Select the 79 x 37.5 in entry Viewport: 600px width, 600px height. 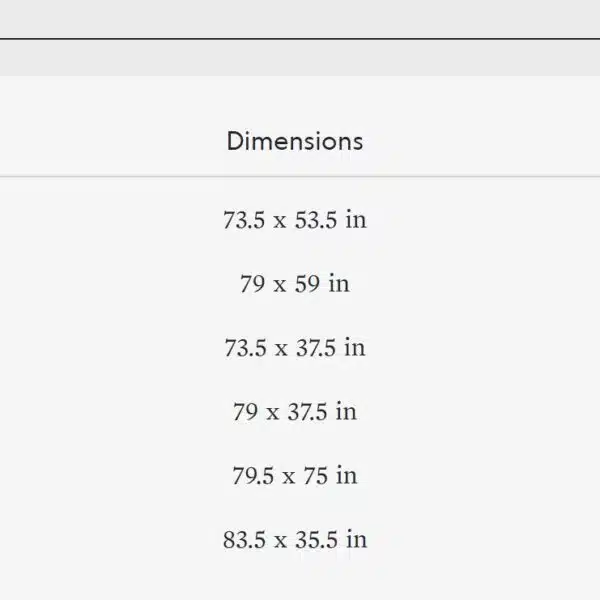pos(295,411)
